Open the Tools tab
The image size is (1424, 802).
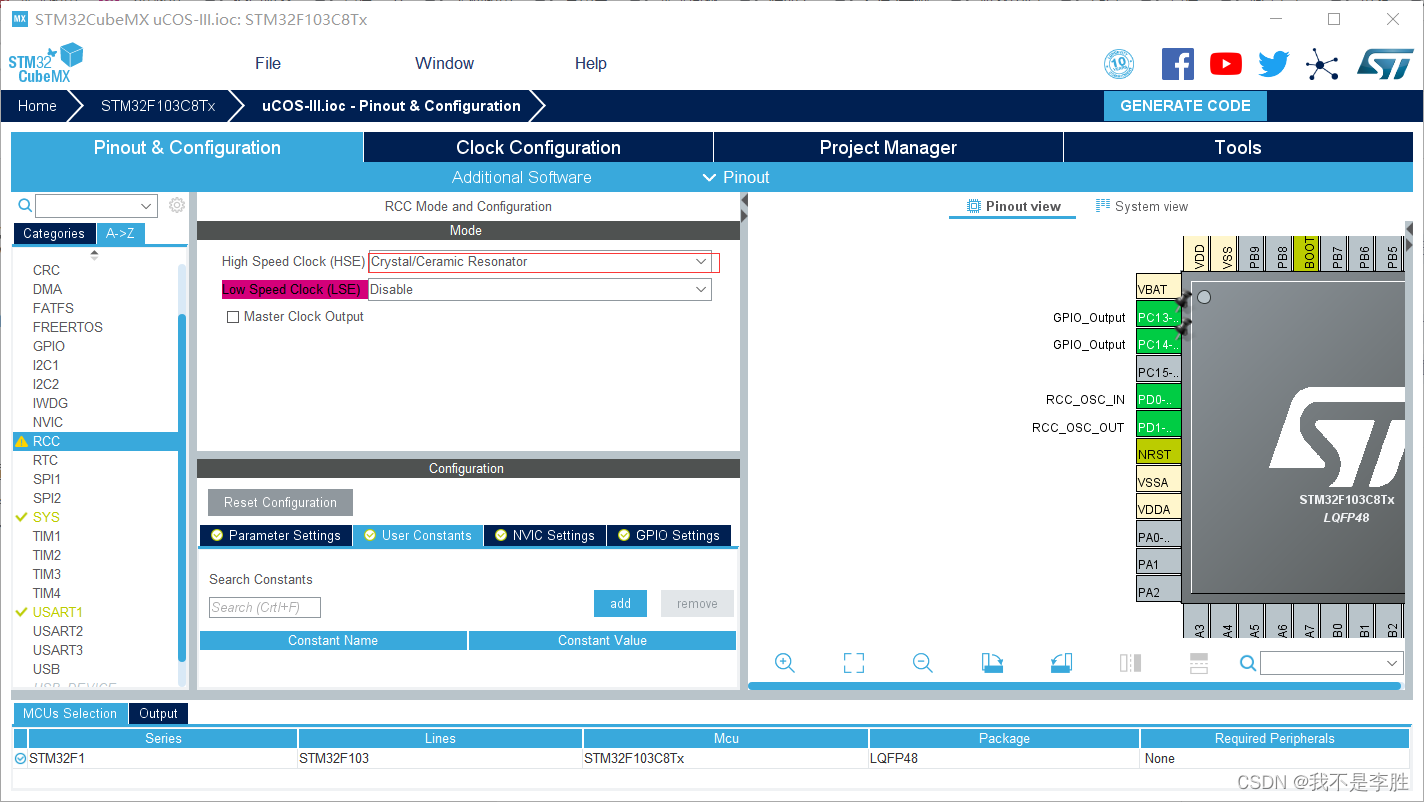pos(1238,147)
